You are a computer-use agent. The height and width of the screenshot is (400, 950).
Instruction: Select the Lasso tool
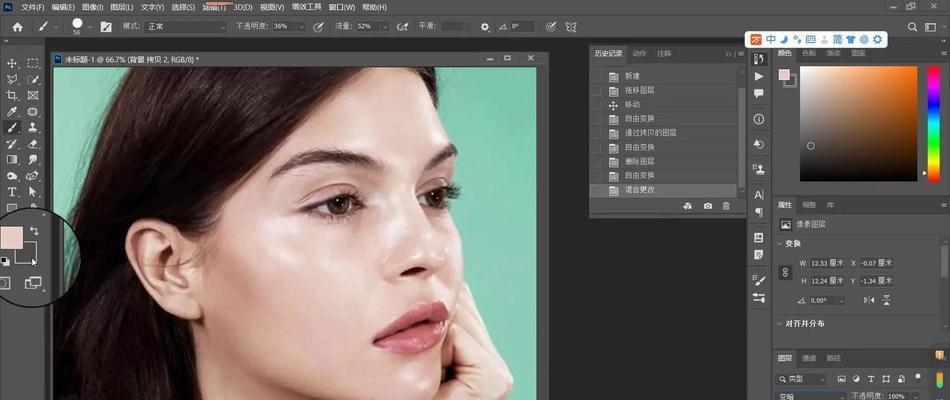pos(12,79)
